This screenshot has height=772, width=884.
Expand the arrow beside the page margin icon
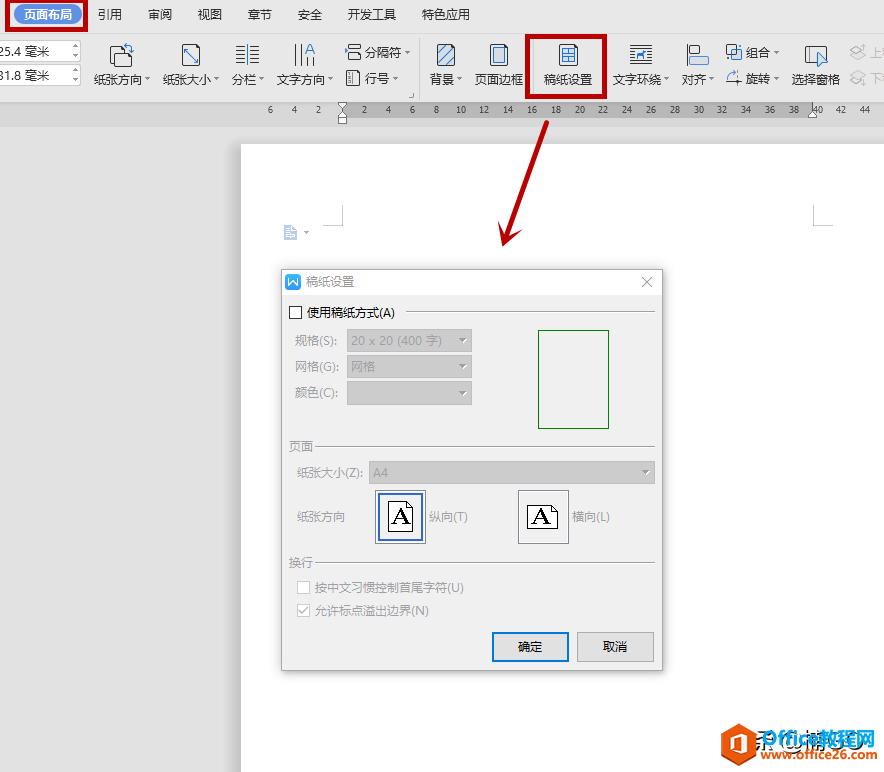point(306,232)
